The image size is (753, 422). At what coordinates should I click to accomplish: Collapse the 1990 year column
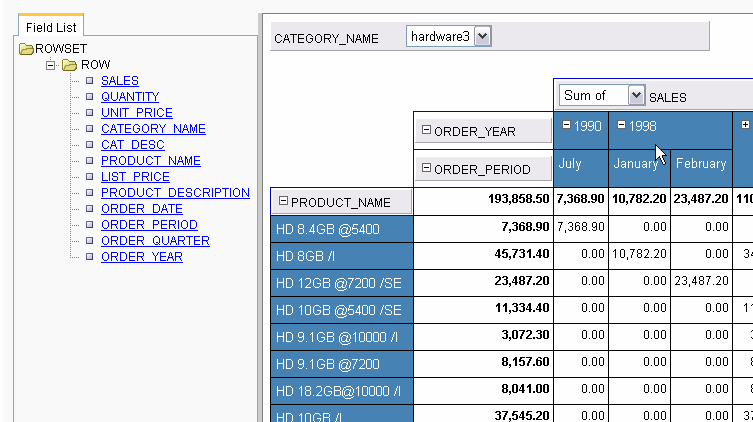click(566, 125)
